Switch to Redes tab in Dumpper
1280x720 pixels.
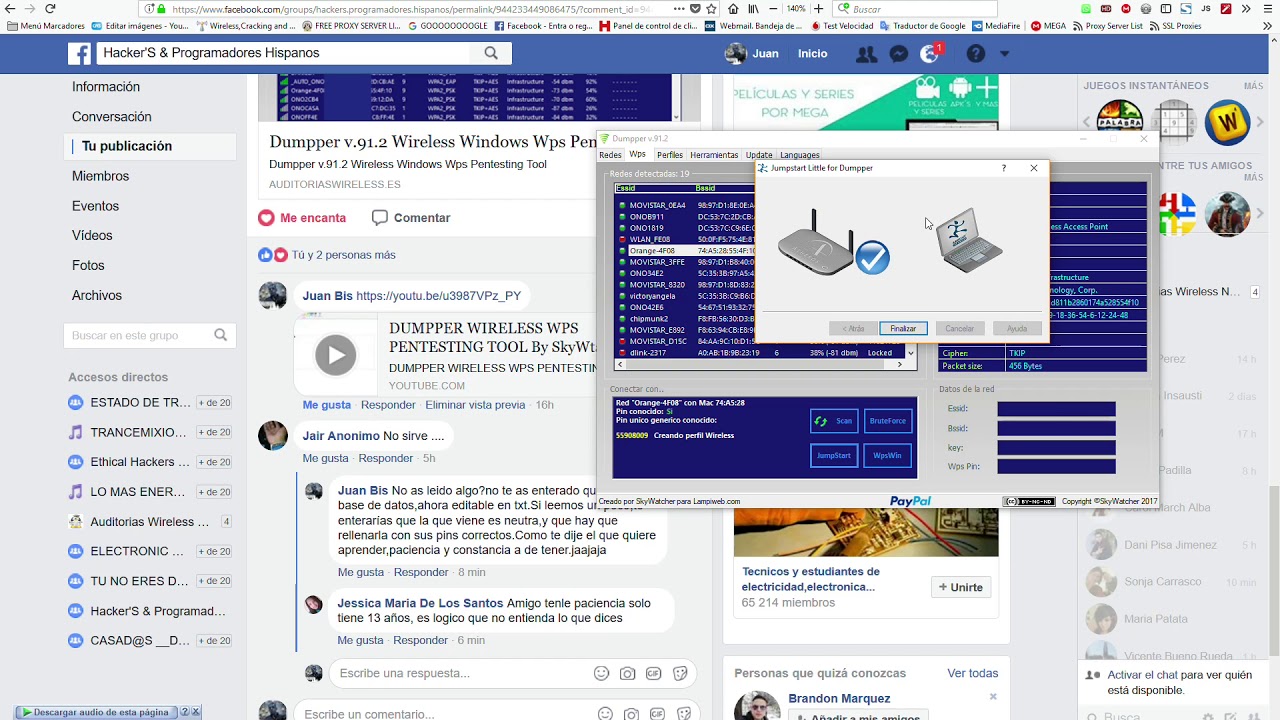pyautogui.click(x=611, y=155)
